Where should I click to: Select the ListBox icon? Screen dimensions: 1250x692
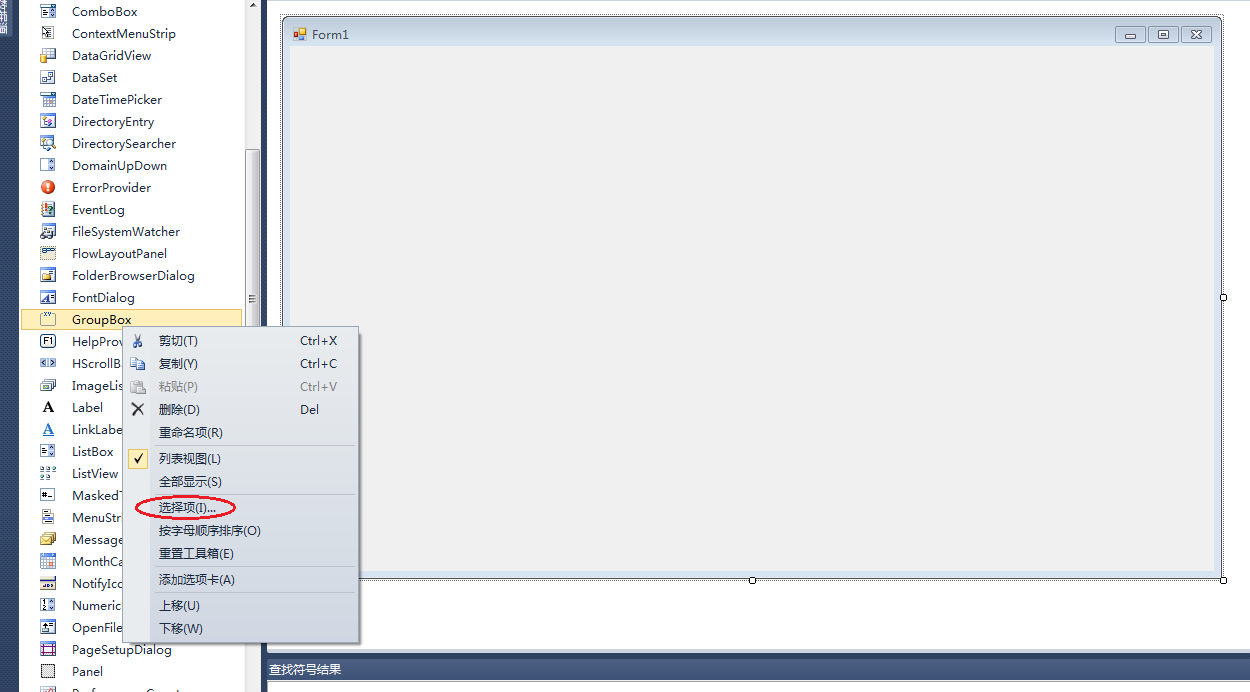click(48, 452)
